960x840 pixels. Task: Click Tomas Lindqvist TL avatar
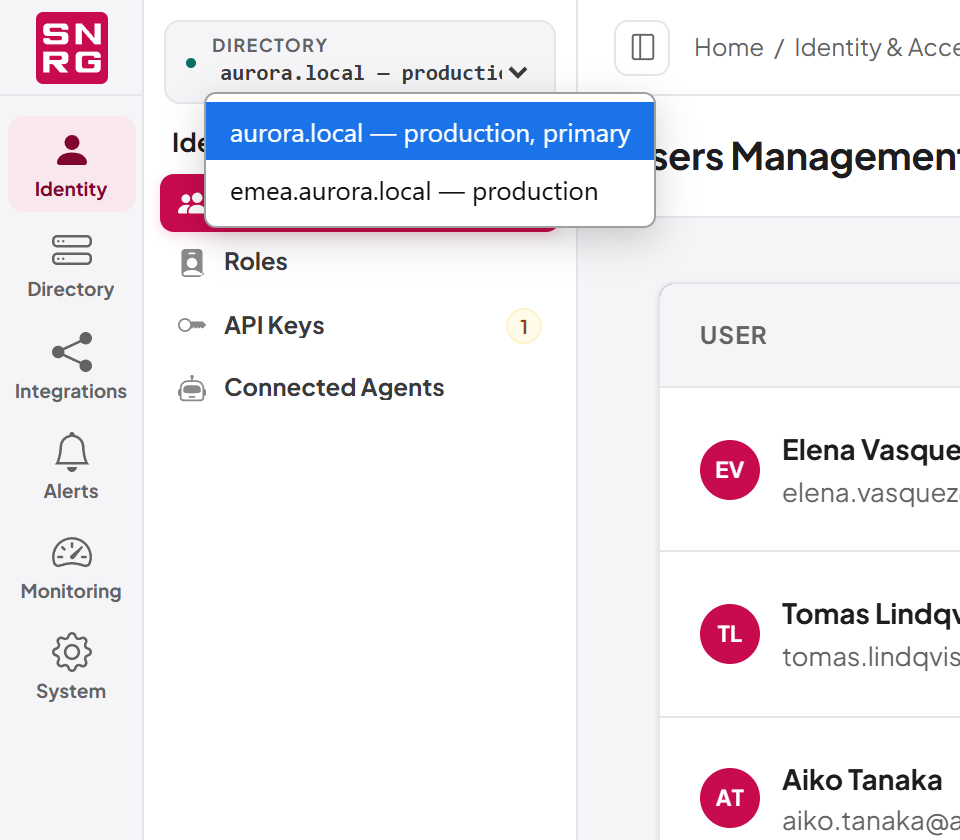[730, 634]
